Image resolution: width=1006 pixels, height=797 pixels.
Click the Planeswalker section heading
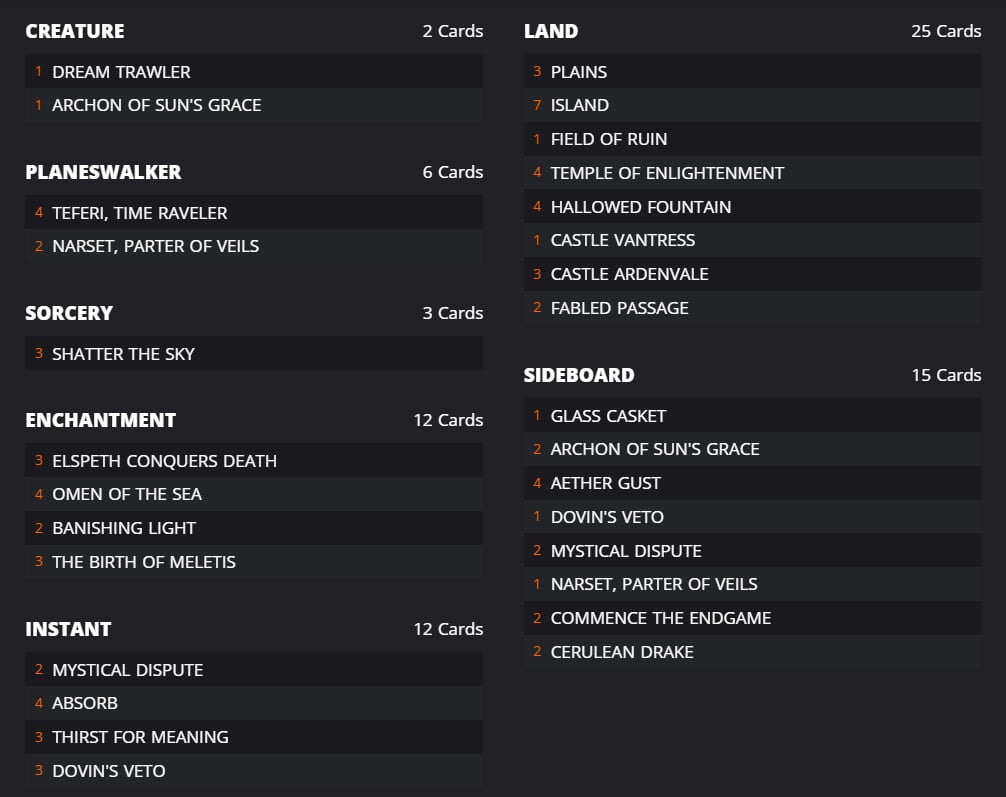[103, 172]
